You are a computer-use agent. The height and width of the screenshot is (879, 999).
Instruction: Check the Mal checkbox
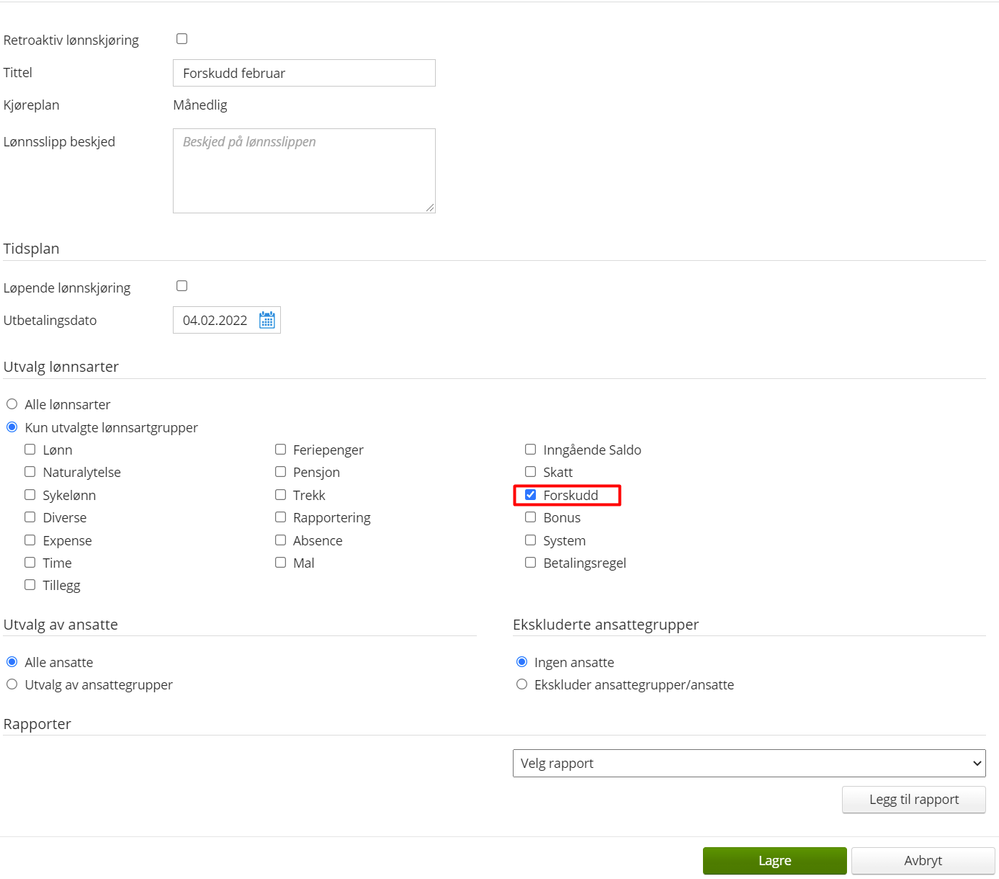point(280,562)
